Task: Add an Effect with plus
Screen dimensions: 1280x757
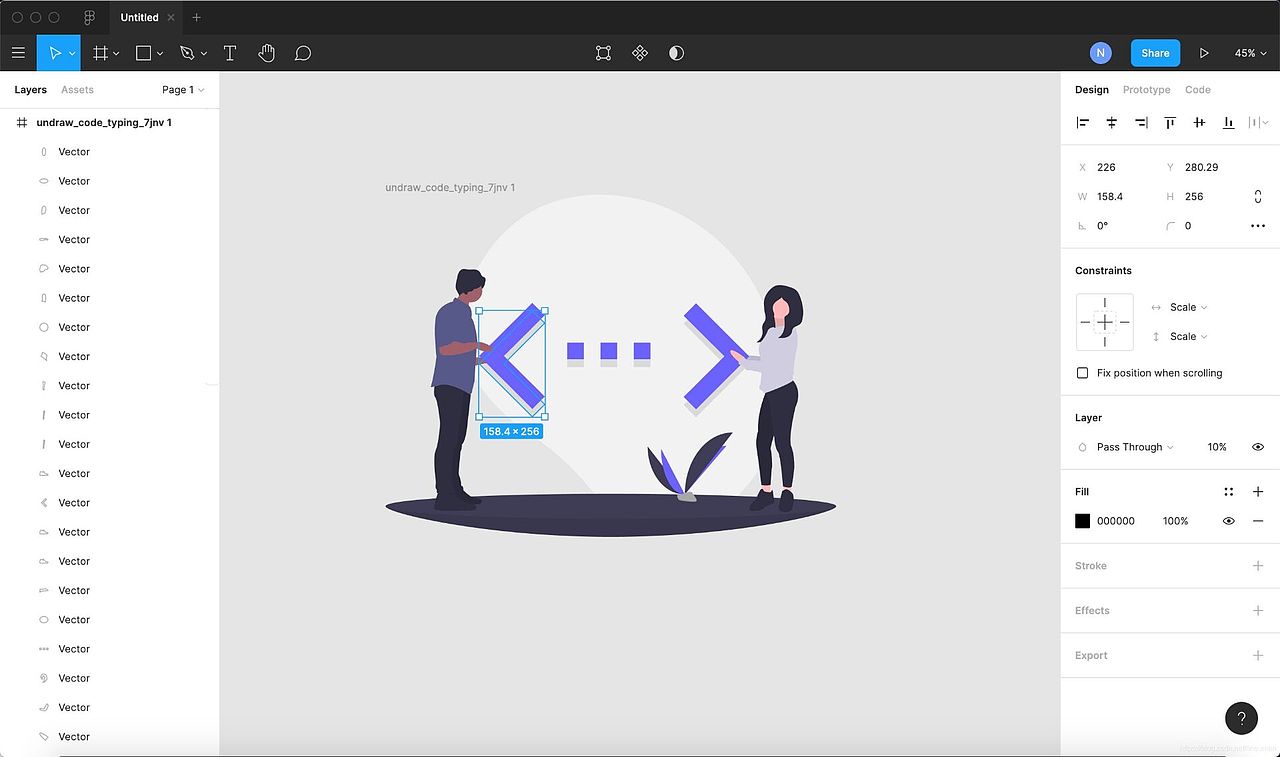Action: (x=1258, y=610)
